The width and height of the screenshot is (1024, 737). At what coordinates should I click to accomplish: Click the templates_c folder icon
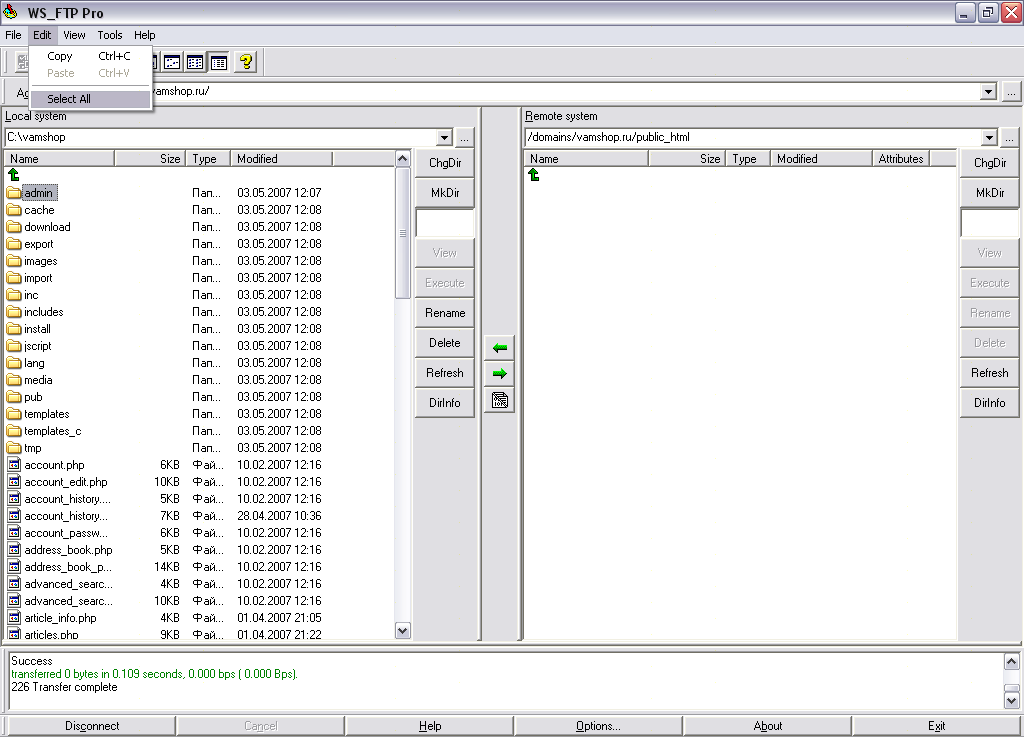click(x=14, y=430)
